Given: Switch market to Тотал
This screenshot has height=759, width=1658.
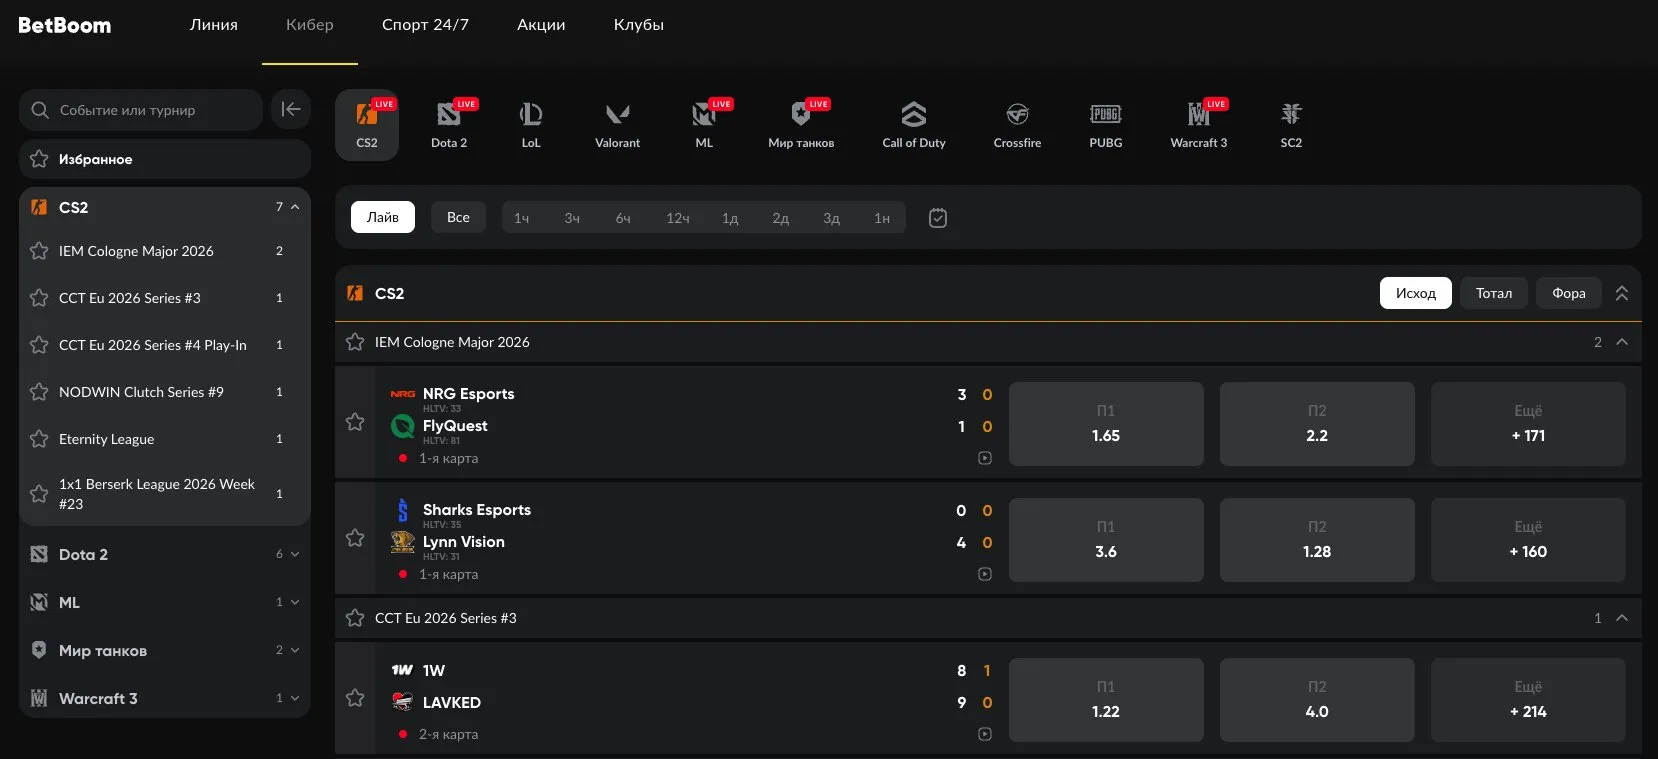Looking at the screenshot, I should (x=1494, y=293).
